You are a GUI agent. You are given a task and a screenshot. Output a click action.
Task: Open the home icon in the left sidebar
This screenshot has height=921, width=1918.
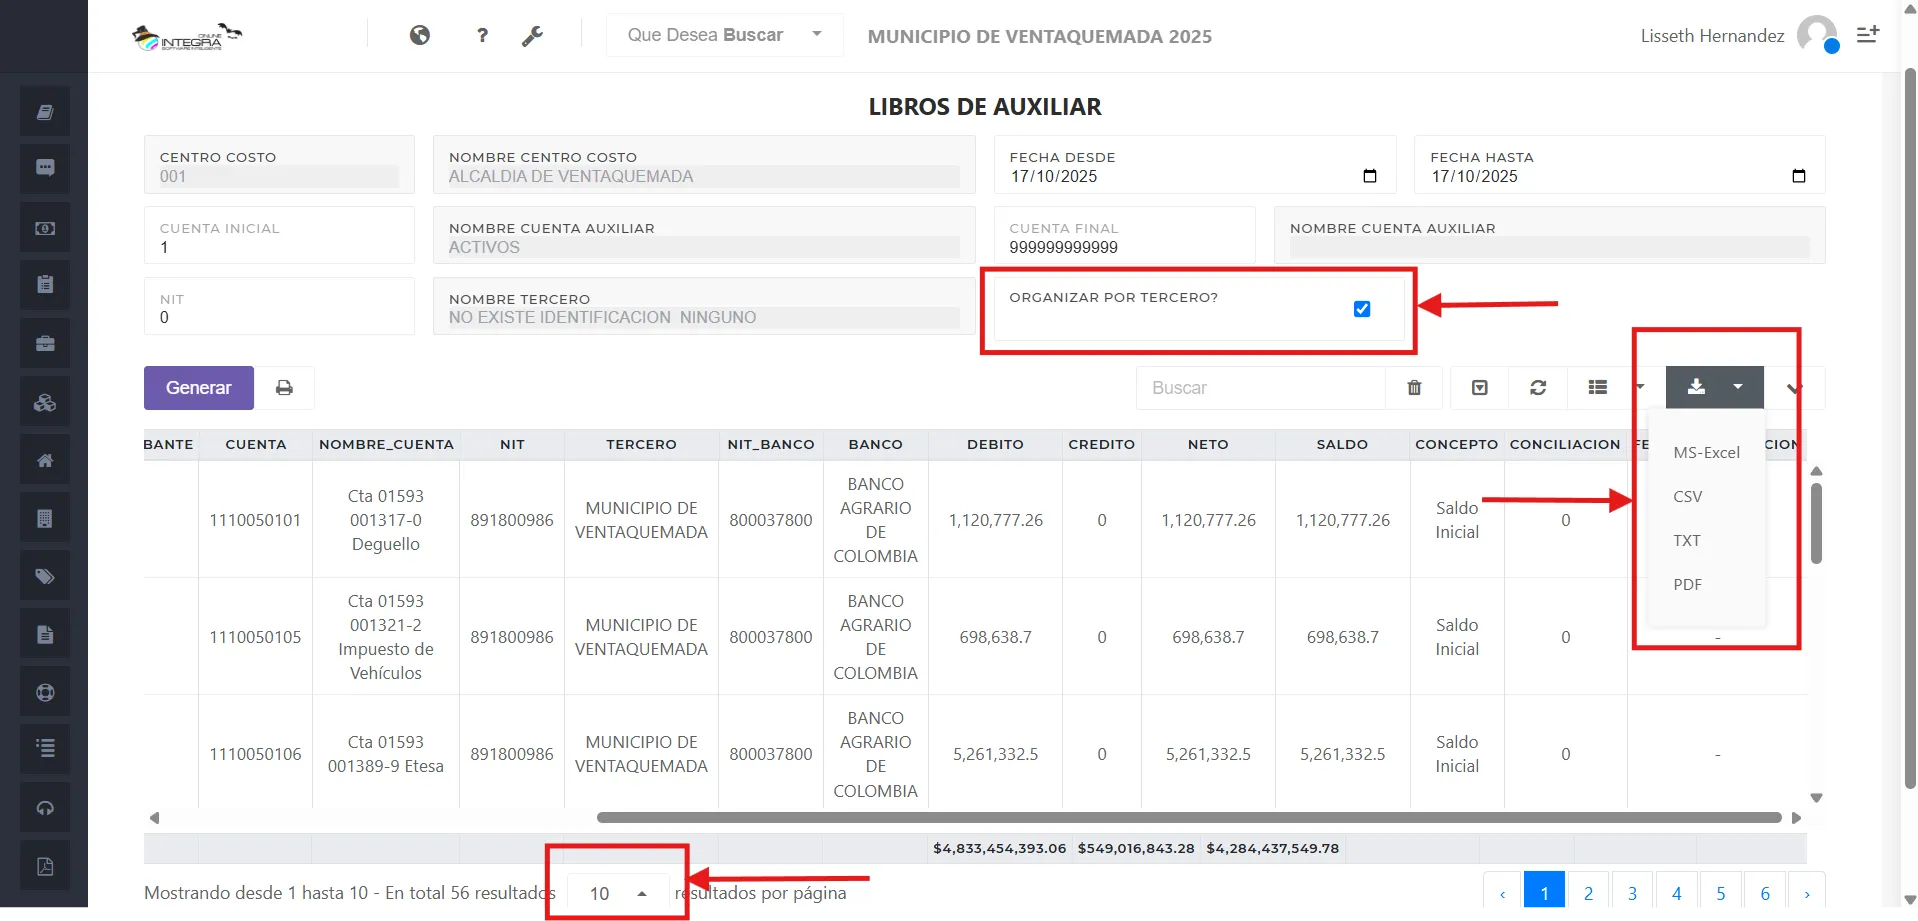pos(44,459)
